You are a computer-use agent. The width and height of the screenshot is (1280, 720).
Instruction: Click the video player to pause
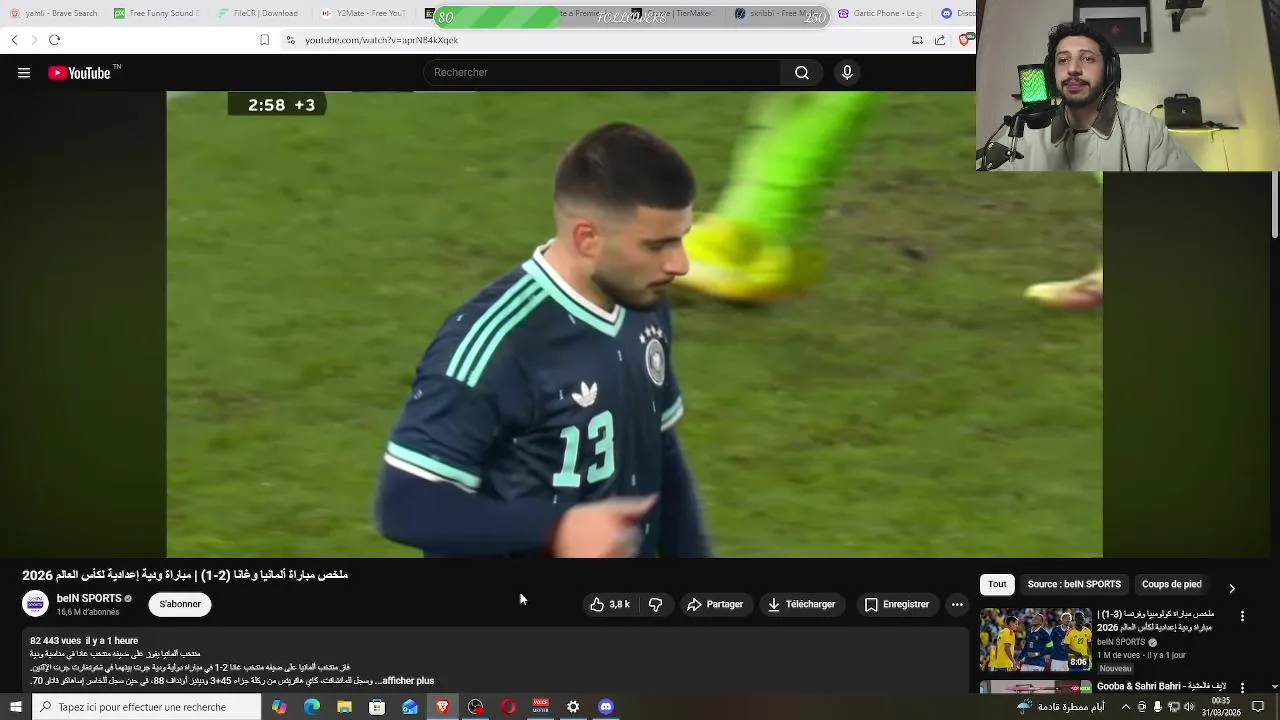634,324
